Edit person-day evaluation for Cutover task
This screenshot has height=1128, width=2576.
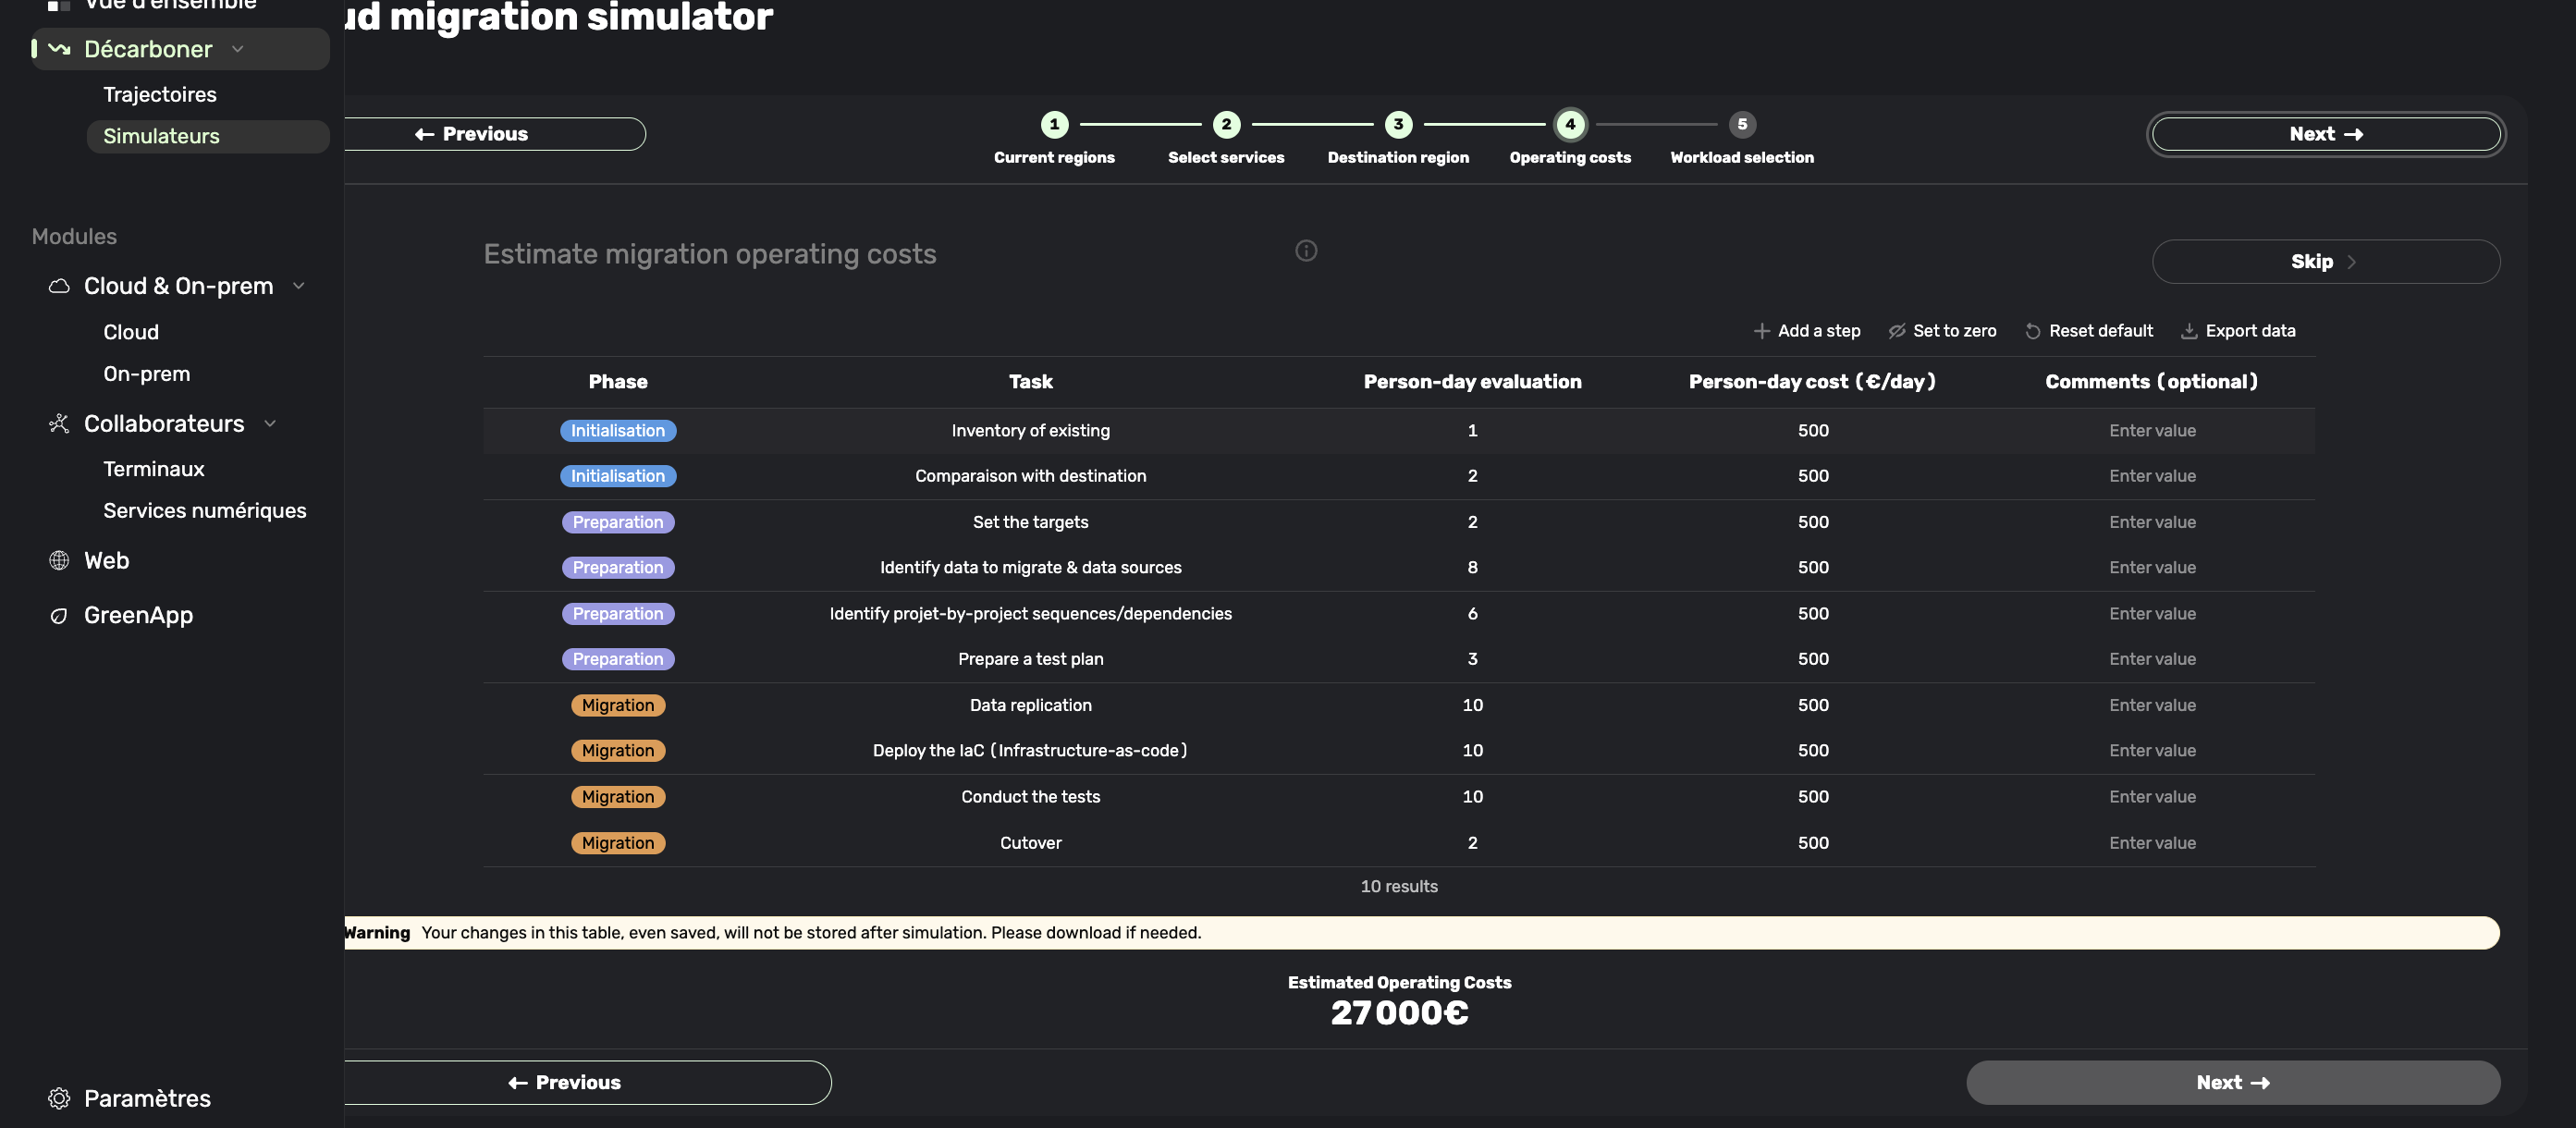(x=1472, y=843)
